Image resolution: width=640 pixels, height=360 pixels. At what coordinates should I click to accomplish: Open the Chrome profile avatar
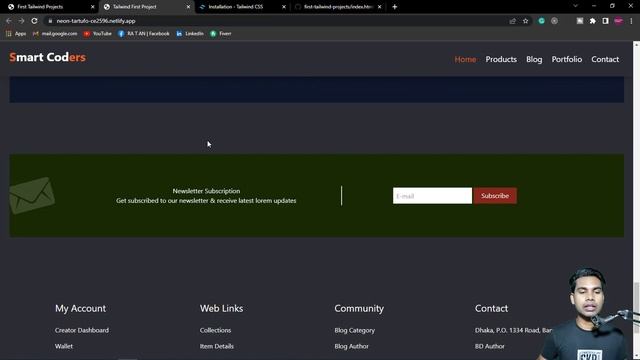tap(619, 21)
